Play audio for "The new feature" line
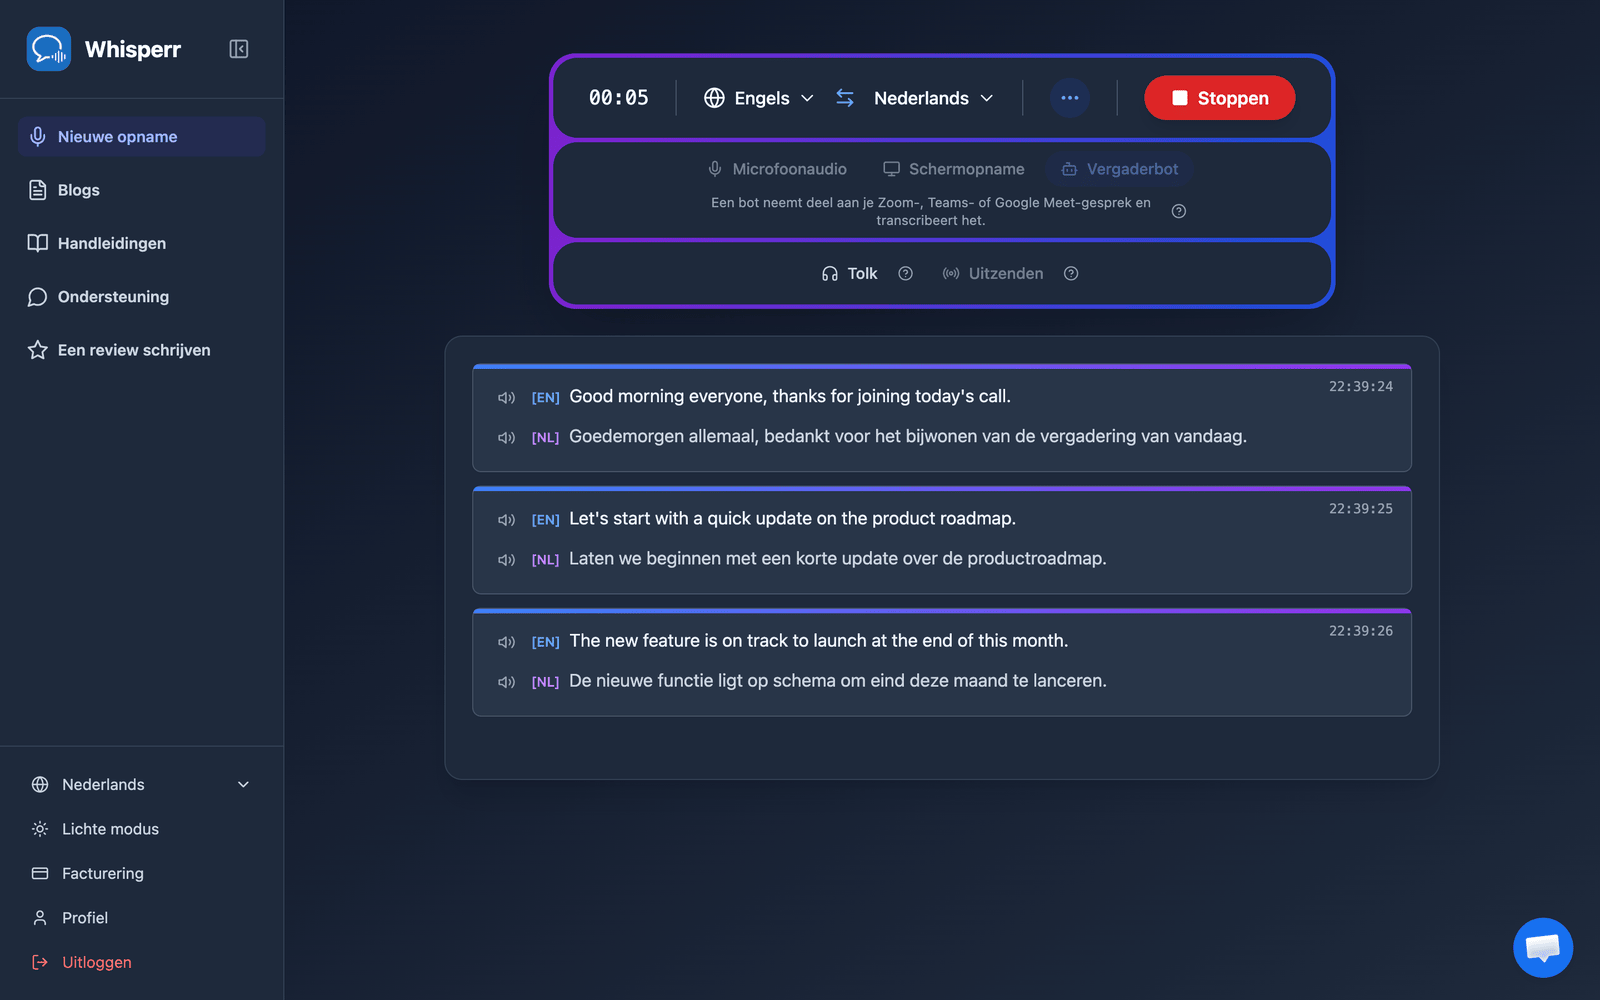Viewport: 1600px width, 1000px height. click(507, 642)
